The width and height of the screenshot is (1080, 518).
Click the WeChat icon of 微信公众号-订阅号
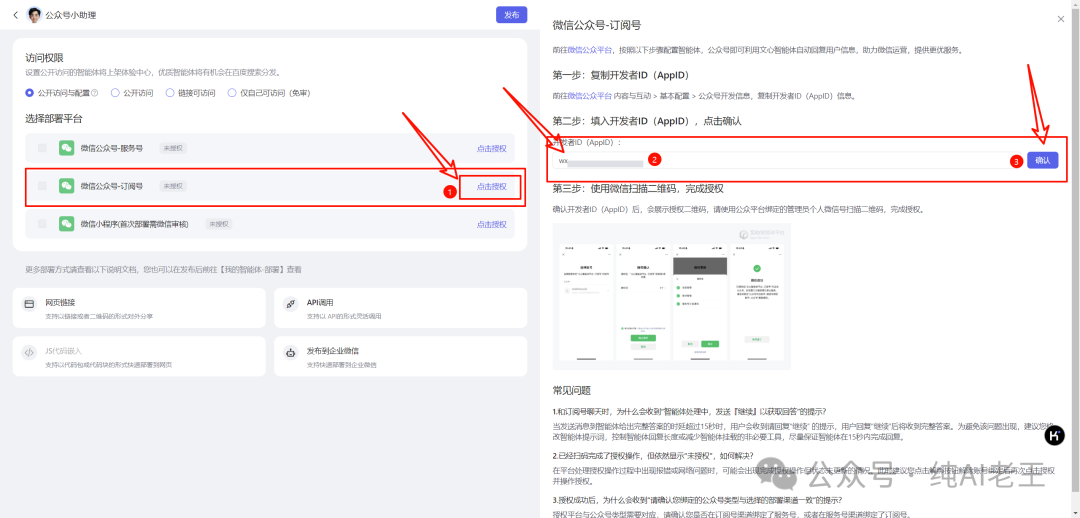click(x=66, y=186)
